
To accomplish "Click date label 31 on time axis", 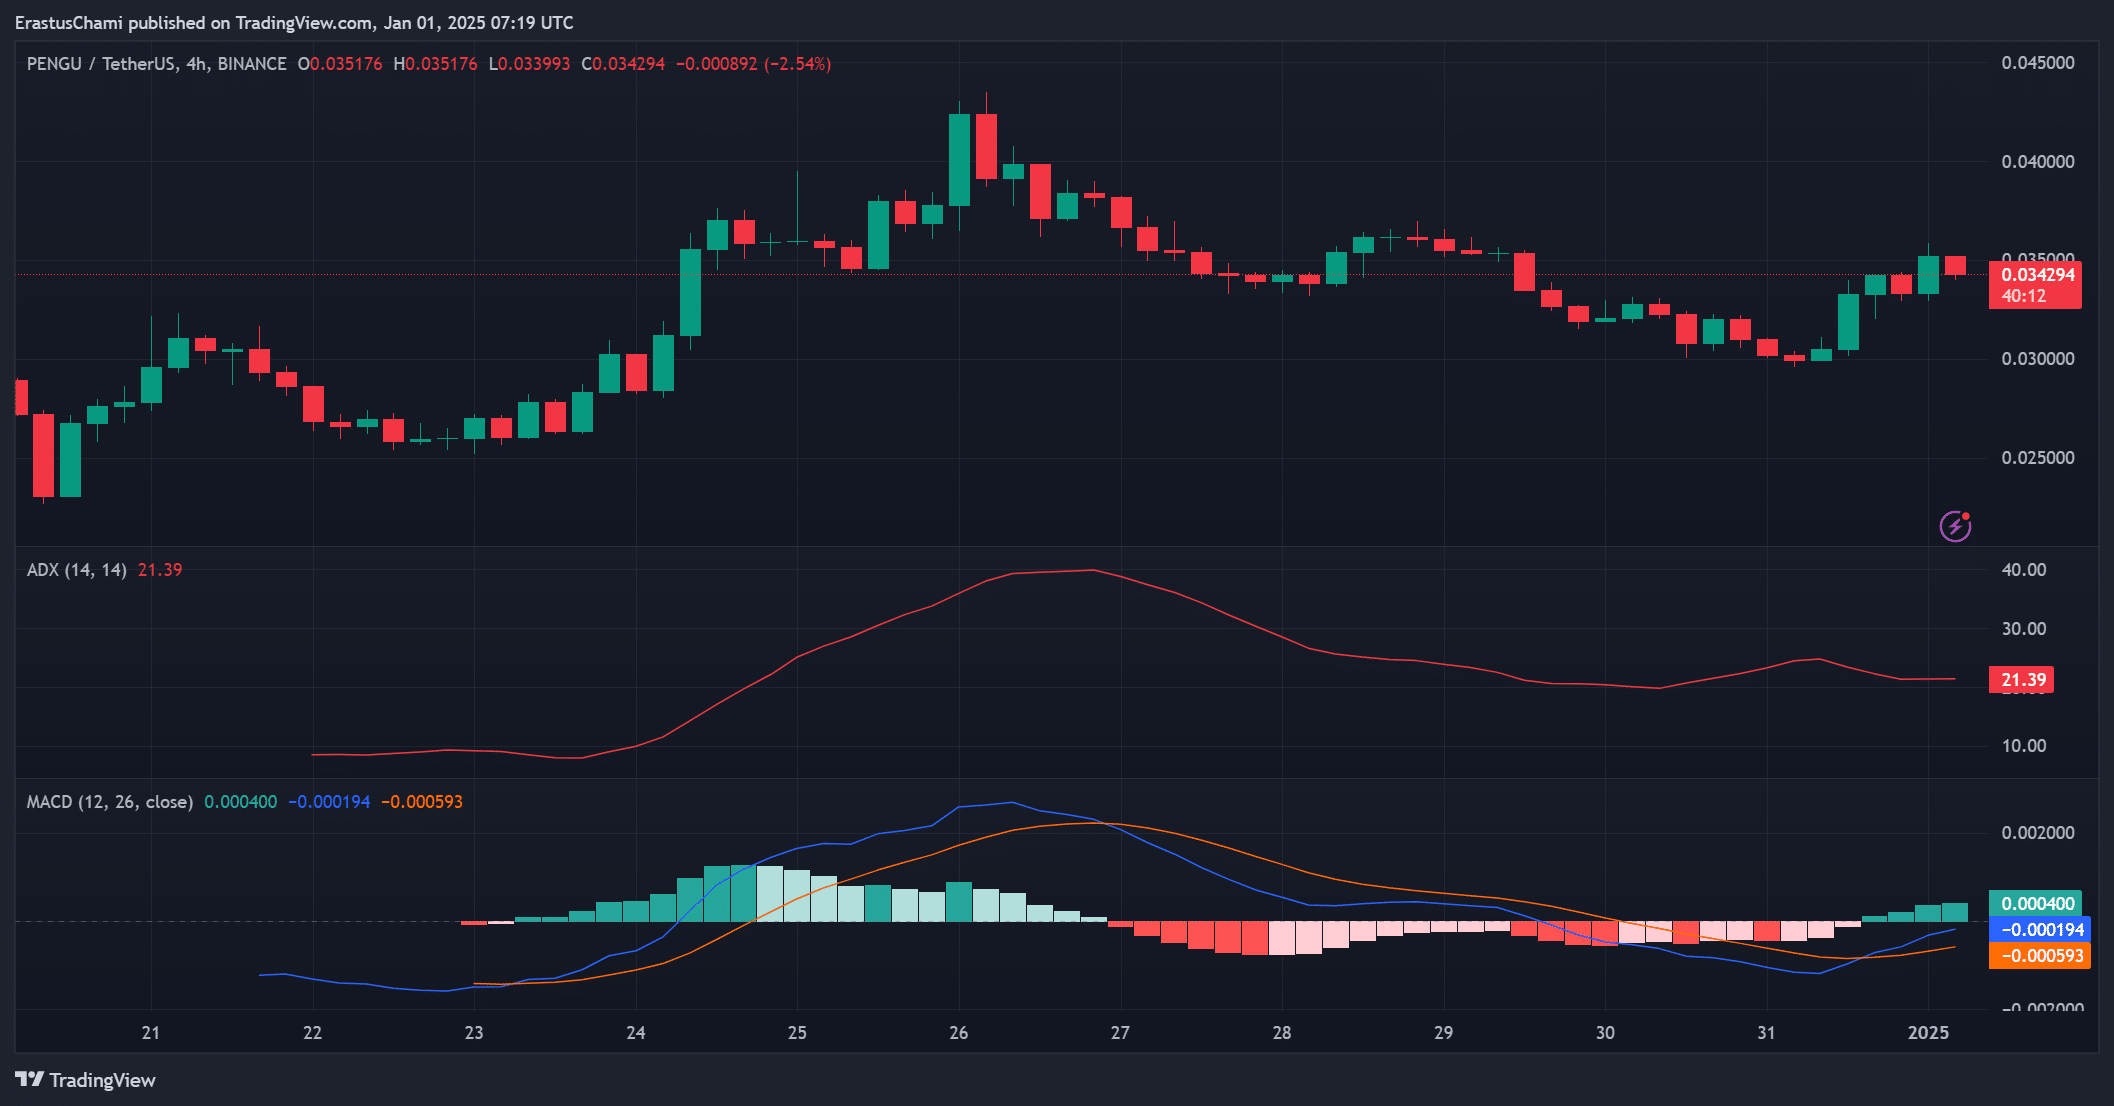I will click(x=1767, y=1033).
